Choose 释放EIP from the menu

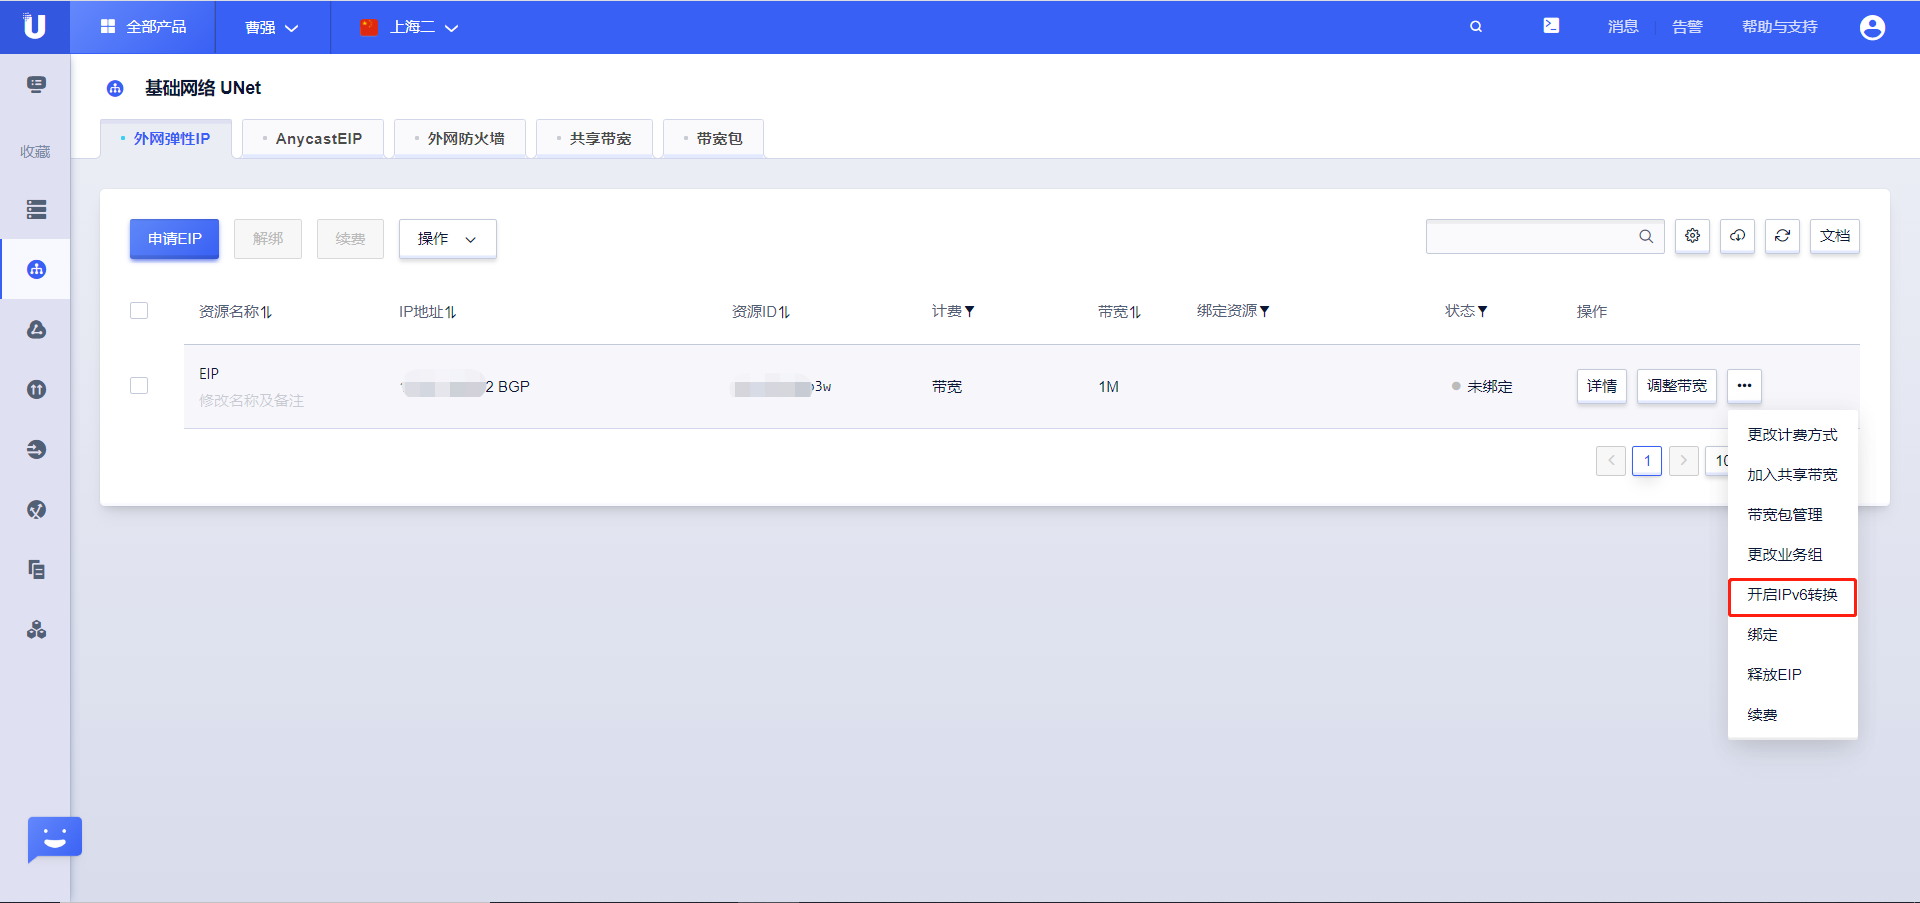pos(1792,675)
